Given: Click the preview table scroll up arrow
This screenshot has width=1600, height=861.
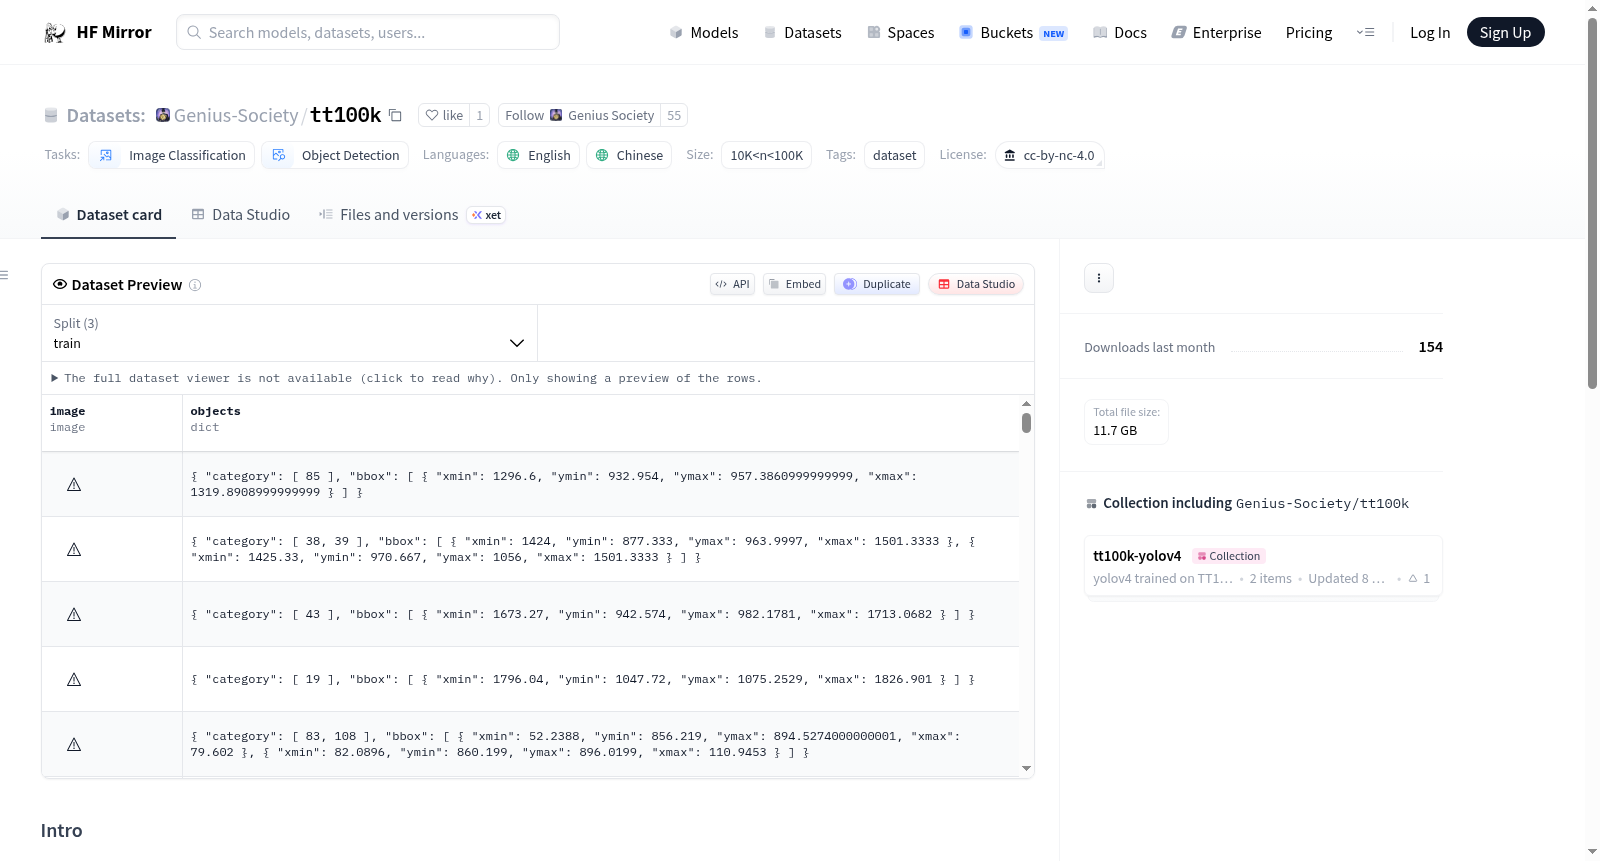Looking at the screenshot, I should (1026, 404).
